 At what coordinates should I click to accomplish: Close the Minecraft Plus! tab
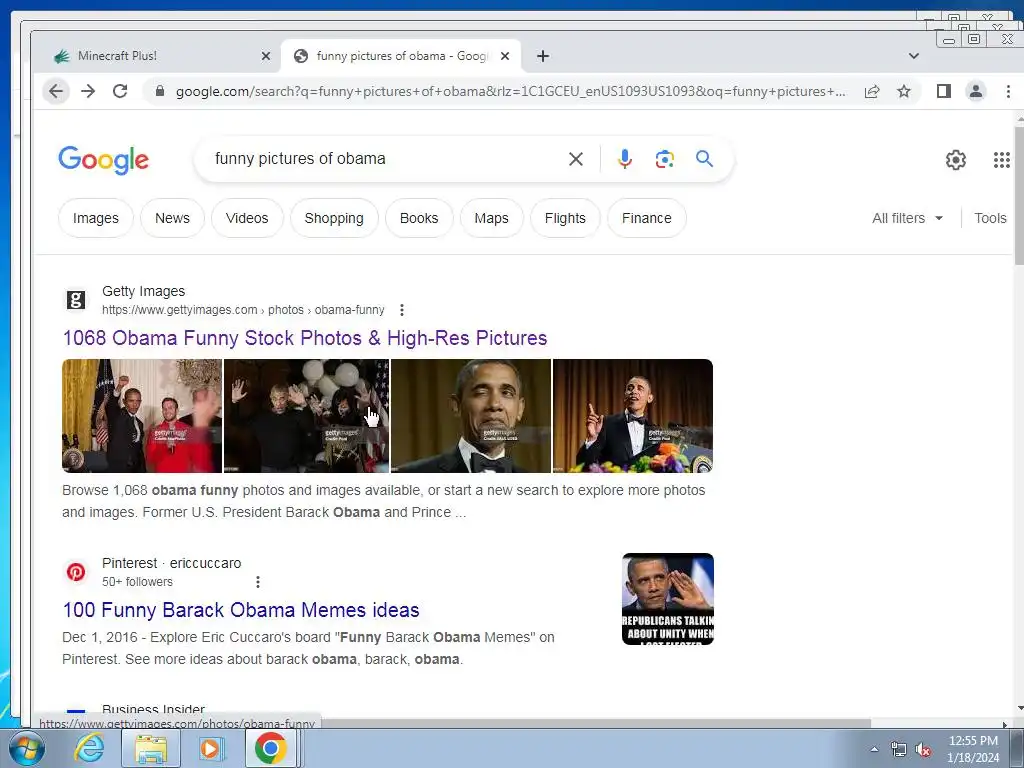pyautogui.click(x=266, y=56)
